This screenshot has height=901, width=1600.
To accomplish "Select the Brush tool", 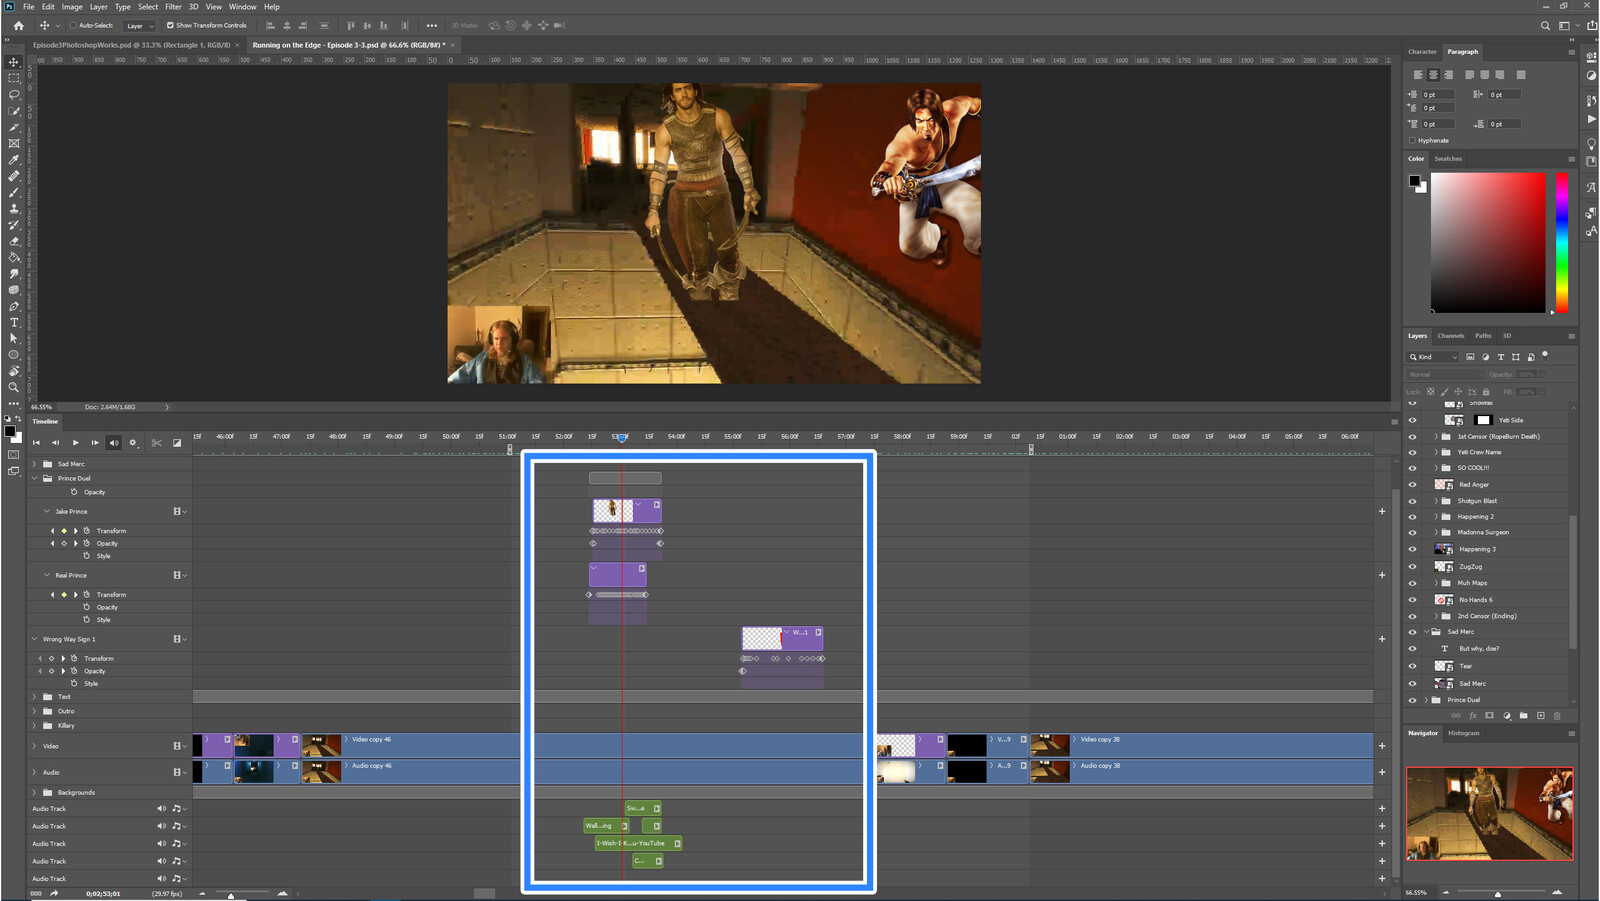I will coord(14,192).
